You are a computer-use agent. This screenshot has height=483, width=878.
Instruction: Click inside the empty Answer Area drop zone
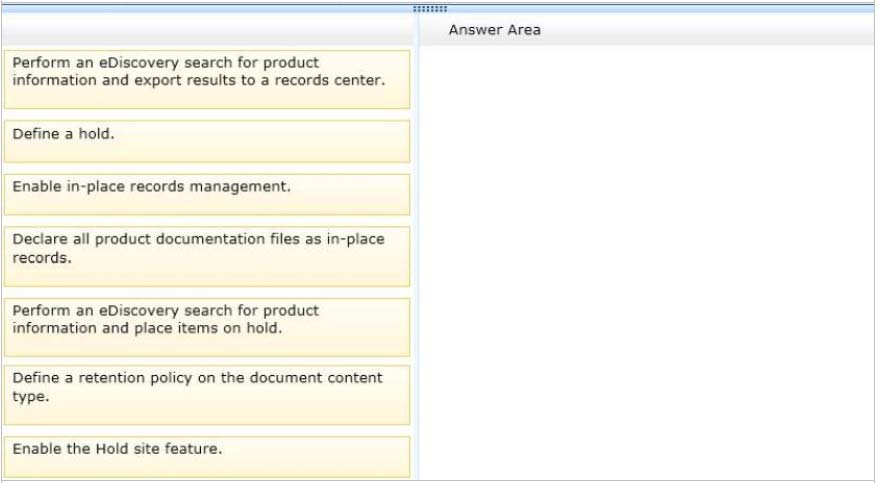645,260
